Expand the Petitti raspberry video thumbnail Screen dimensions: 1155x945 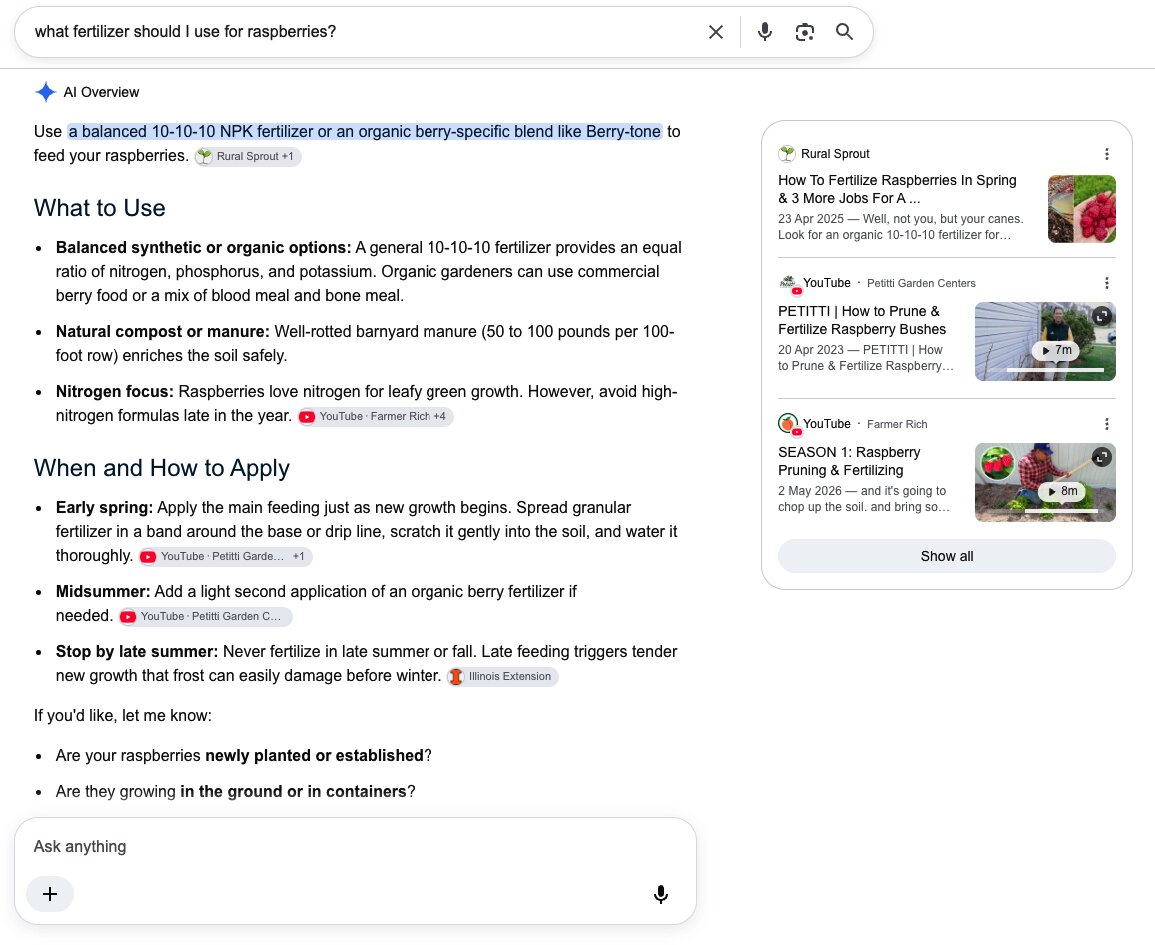1101,316
